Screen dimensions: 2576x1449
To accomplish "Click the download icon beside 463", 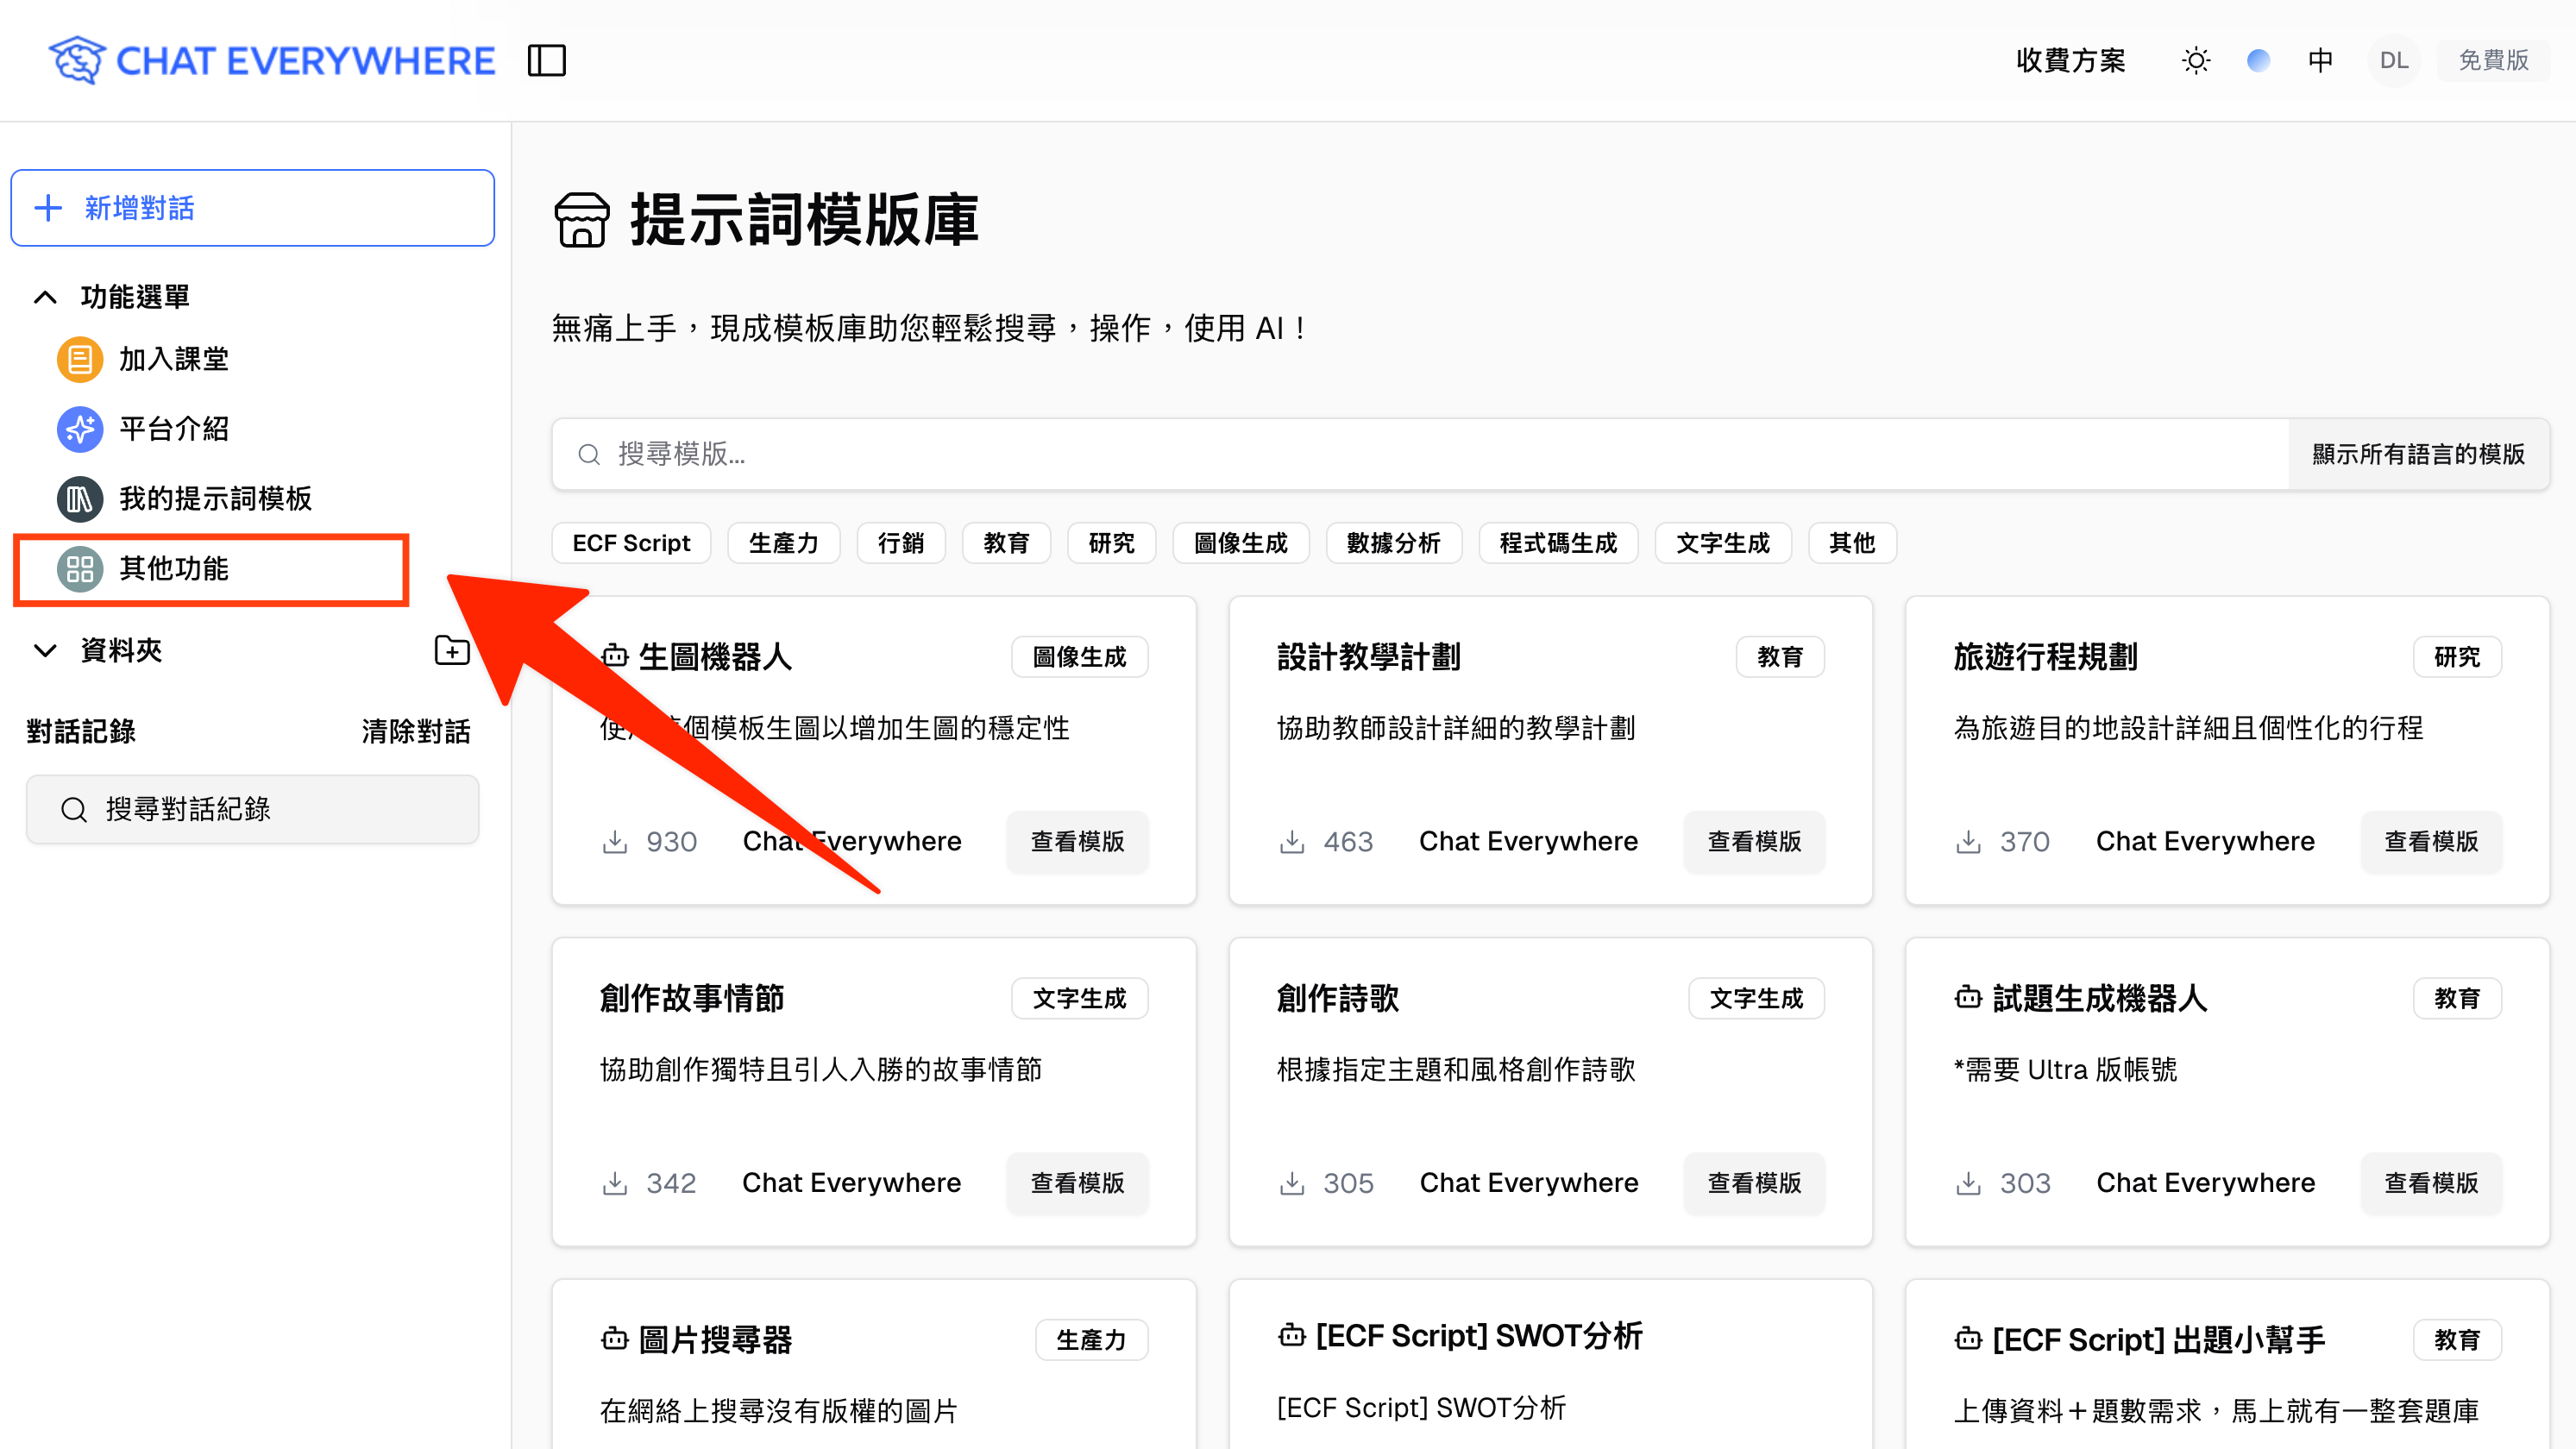I will 1292,842.
